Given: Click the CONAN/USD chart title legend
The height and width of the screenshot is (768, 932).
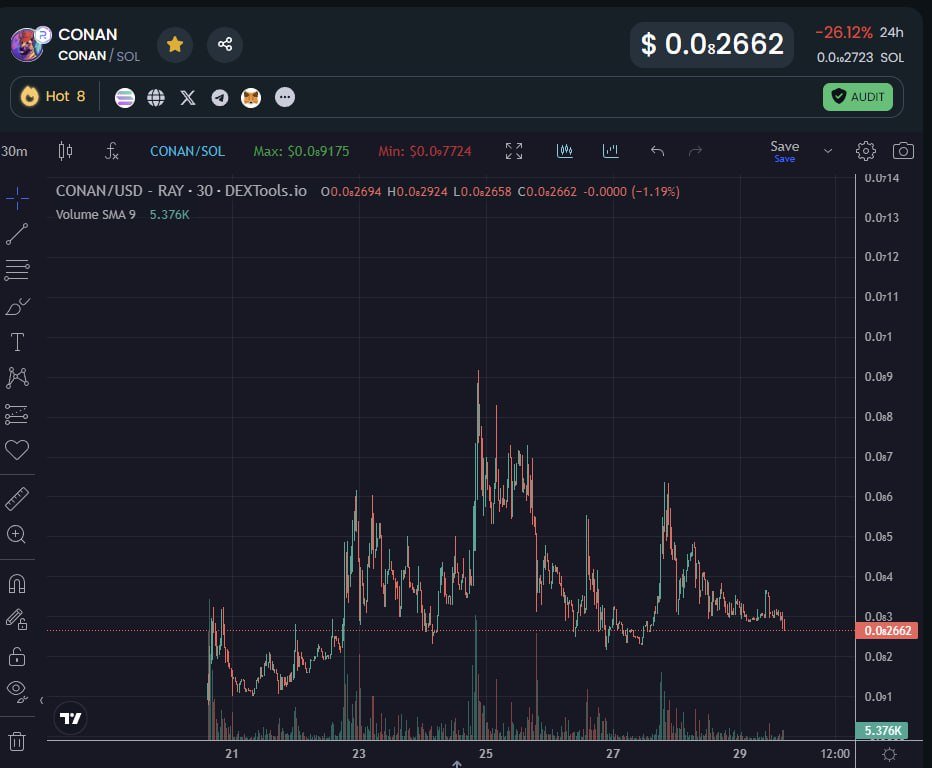Looking at the screenshot, I should tap(181, 191).
